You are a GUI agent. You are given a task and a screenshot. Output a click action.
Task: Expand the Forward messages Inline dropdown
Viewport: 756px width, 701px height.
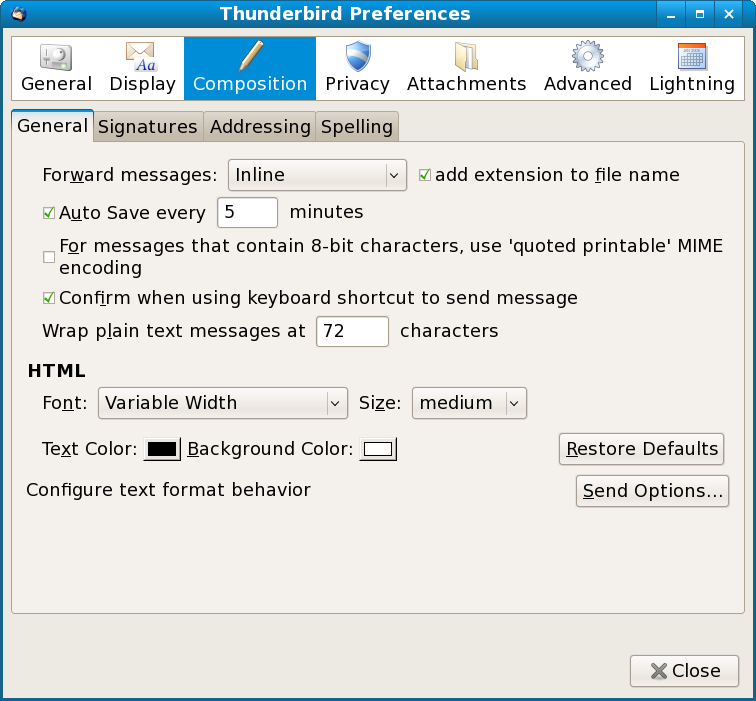coord(317,175)
